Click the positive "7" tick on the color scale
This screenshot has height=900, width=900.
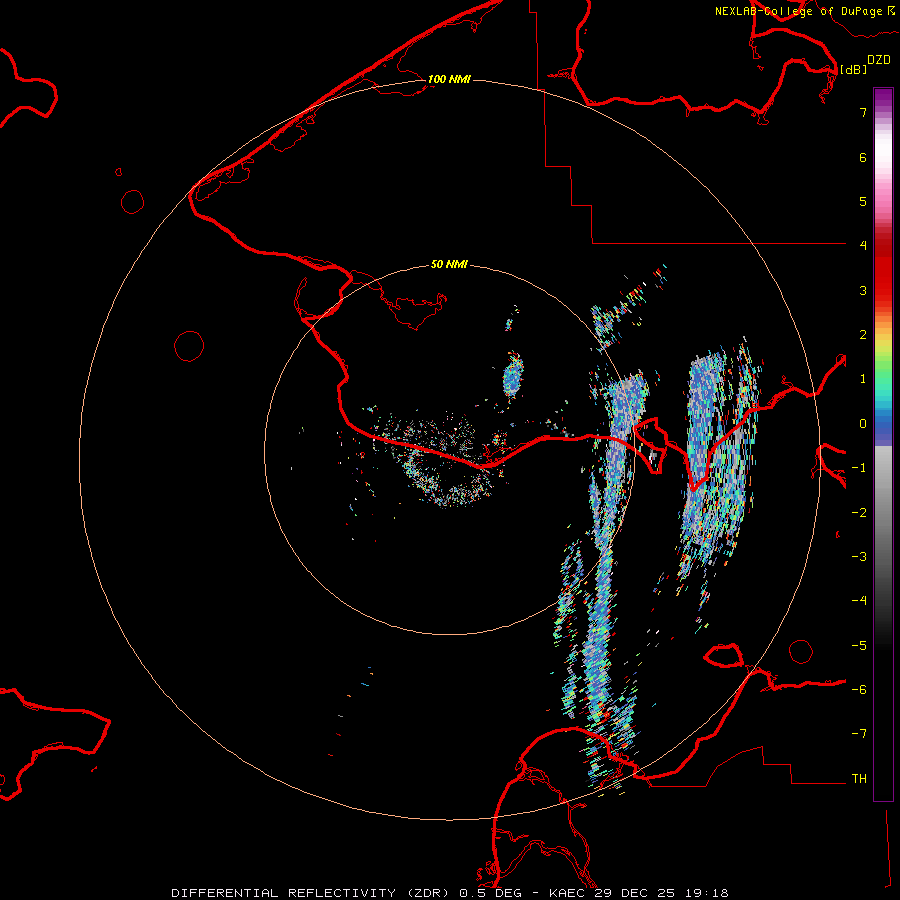click(x=863, y=112)
